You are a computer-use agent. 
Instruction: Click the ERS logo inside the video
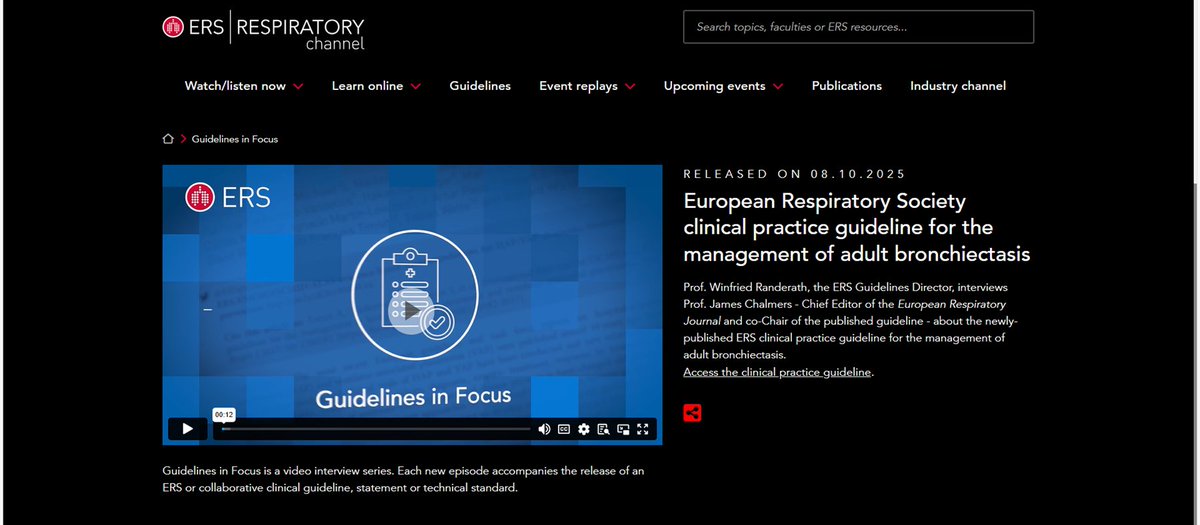(228, 198)
